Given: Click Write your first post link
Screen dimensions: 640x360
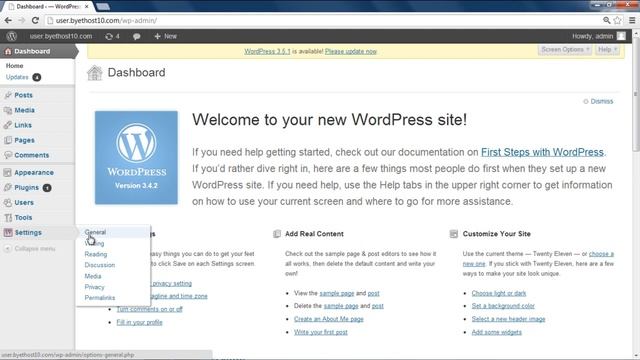Looking at the screenshot, I should point(321,332).
